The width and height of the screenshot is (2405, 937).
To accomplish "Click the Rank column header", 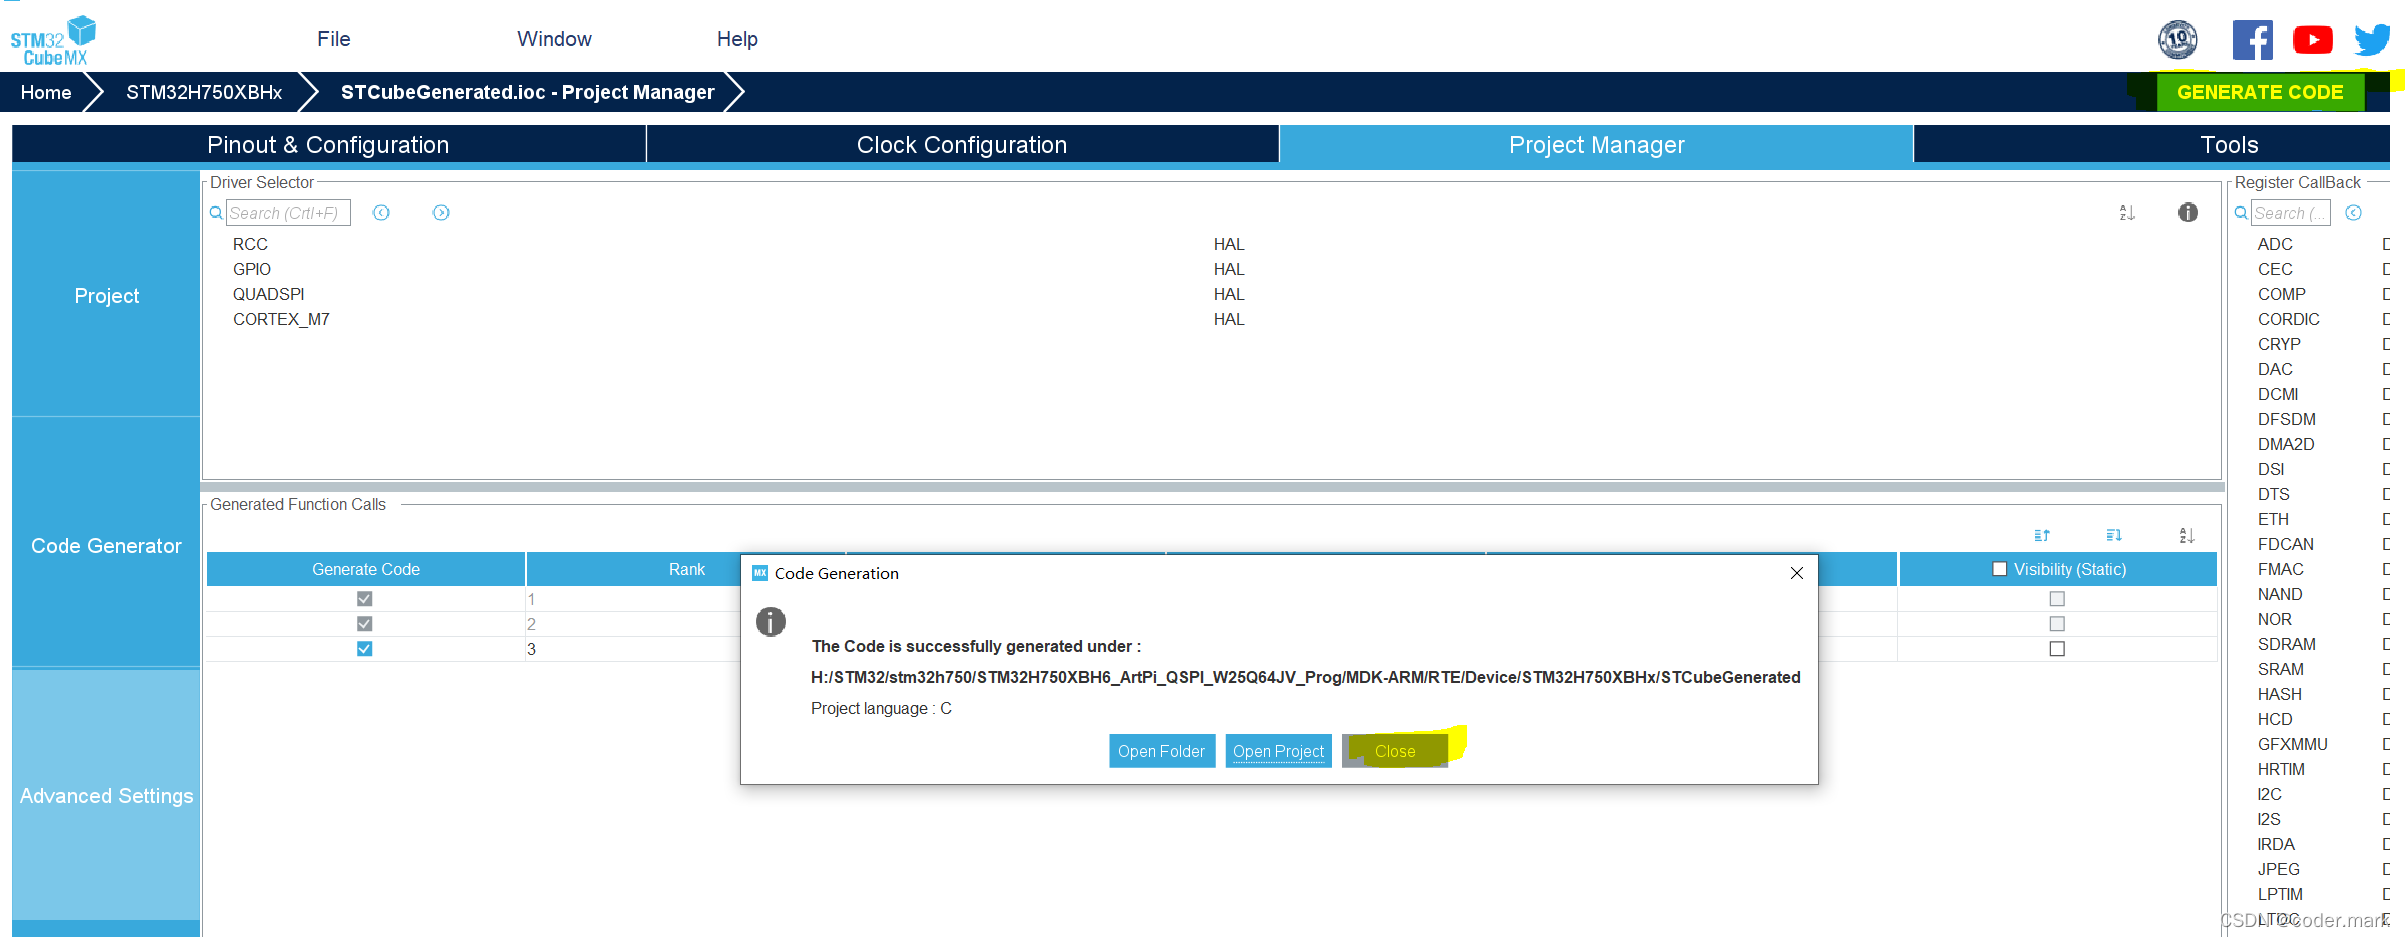I will pyautogui.click(x=686, y=568).
